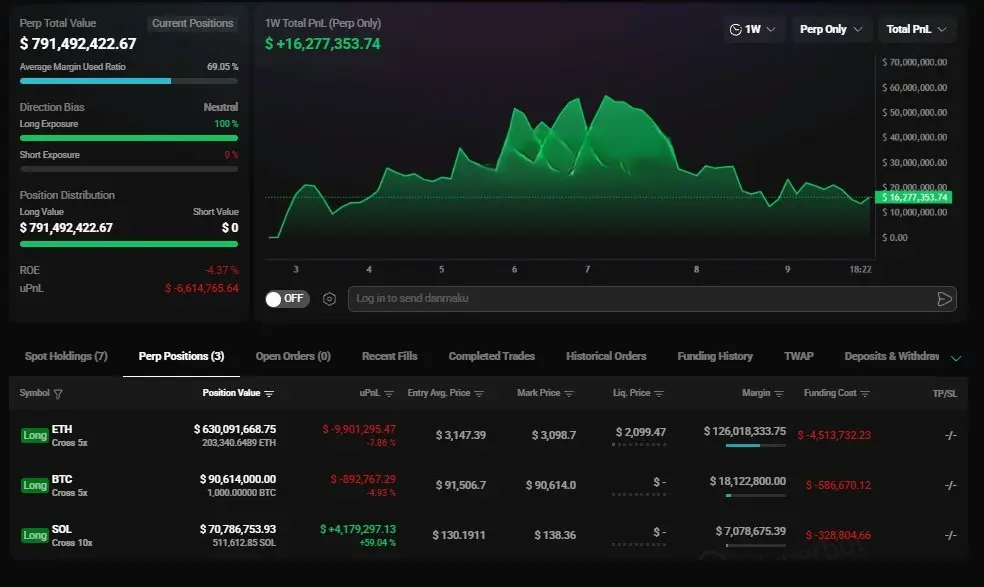984x587 pixels.
Task: Click ETH position value $630,091,668.75
Action: tap(235, 429)
